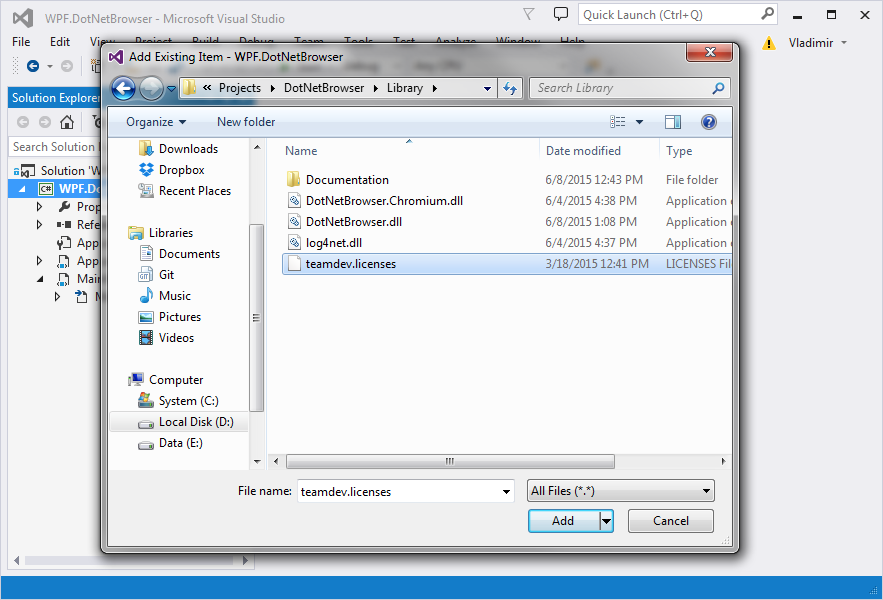Select Data (E:) drive
The width and height of the screenshot is (883, 600).
click(x=170, y=443)
